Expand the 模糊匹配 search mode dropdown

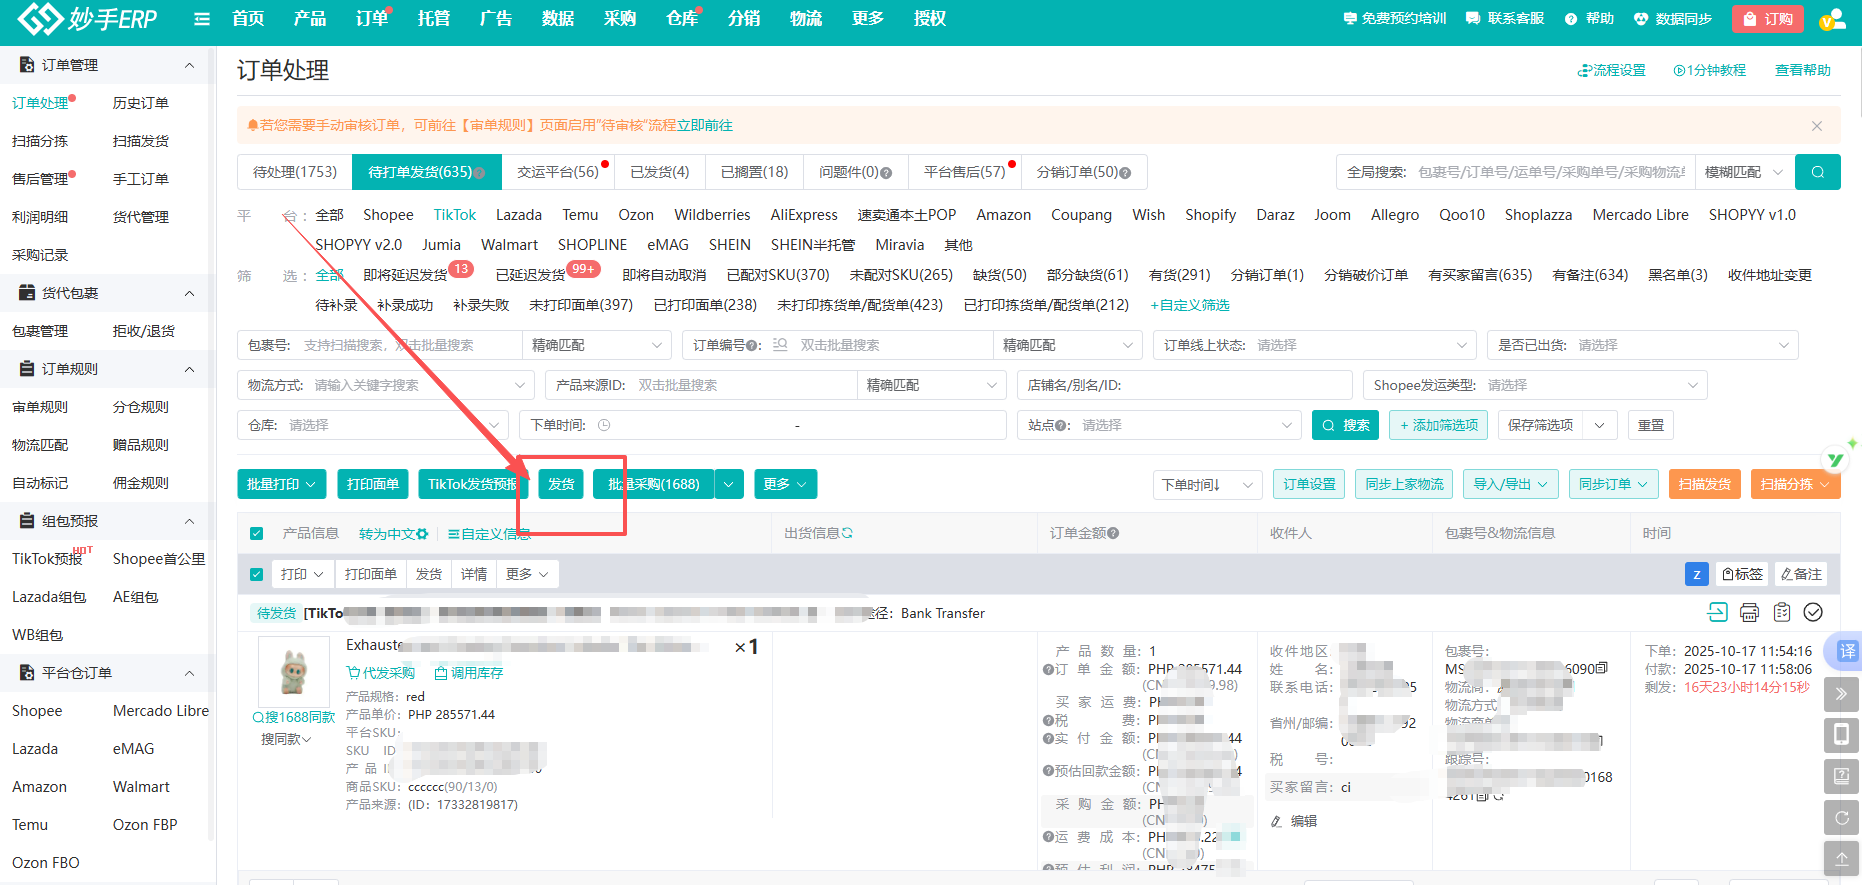point(1743,172)
